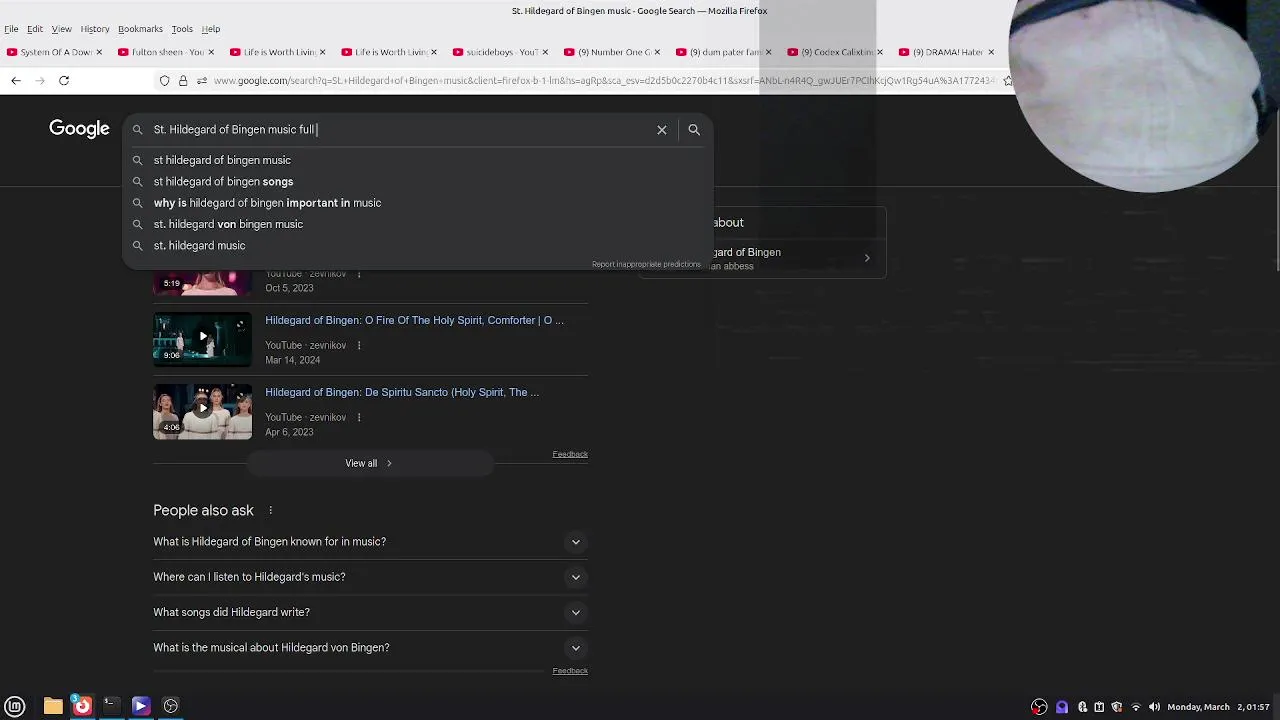Close the Codex Calixtinus tab

(880, 52)
